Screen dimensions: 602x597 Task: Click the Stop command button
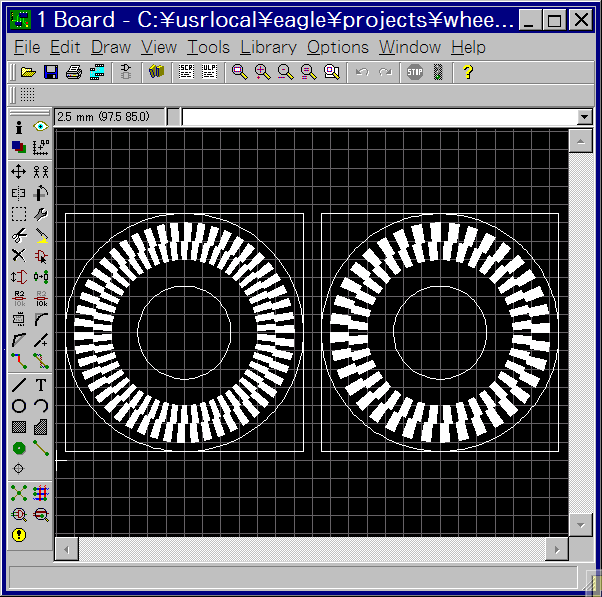[414, 72]
